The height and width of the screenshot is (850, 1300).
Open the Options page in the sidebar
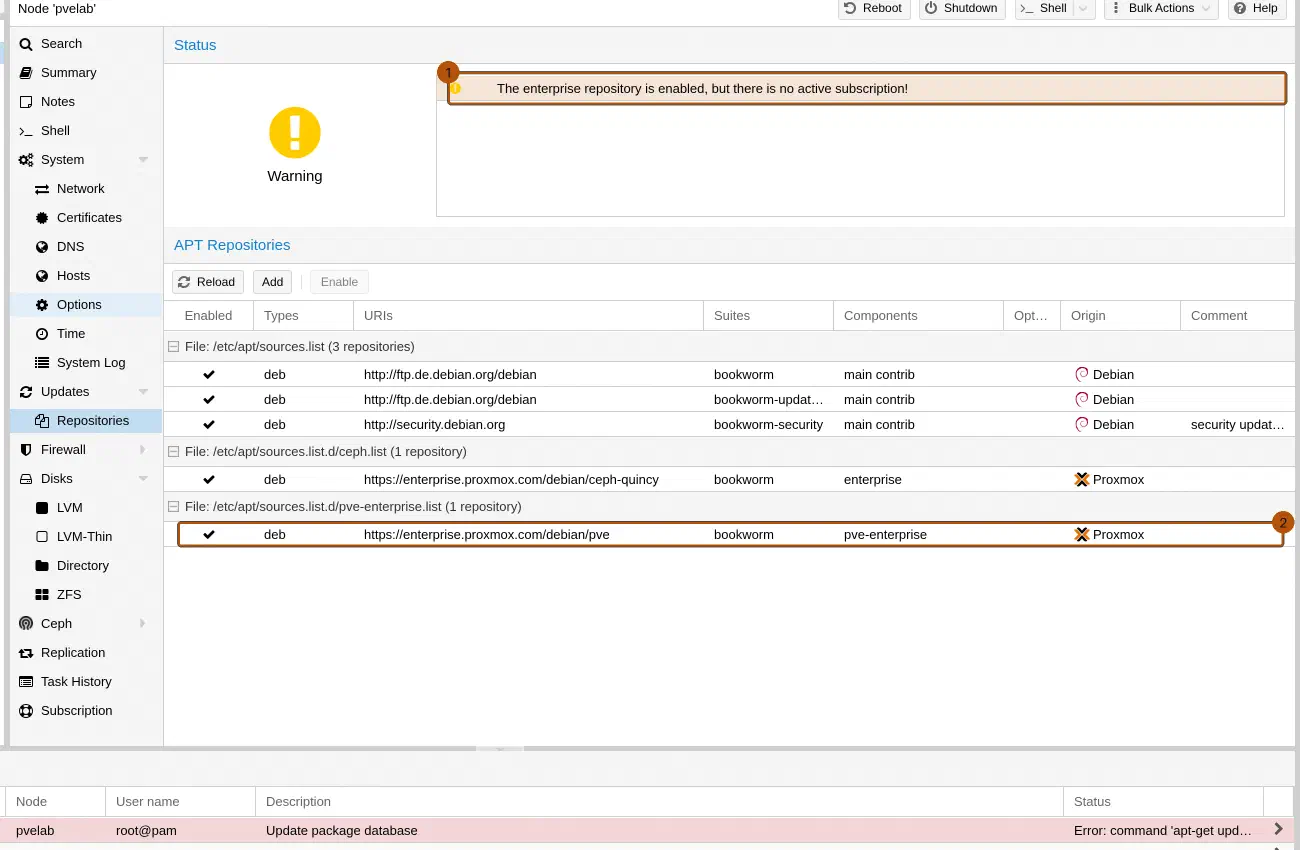(86, 305)
